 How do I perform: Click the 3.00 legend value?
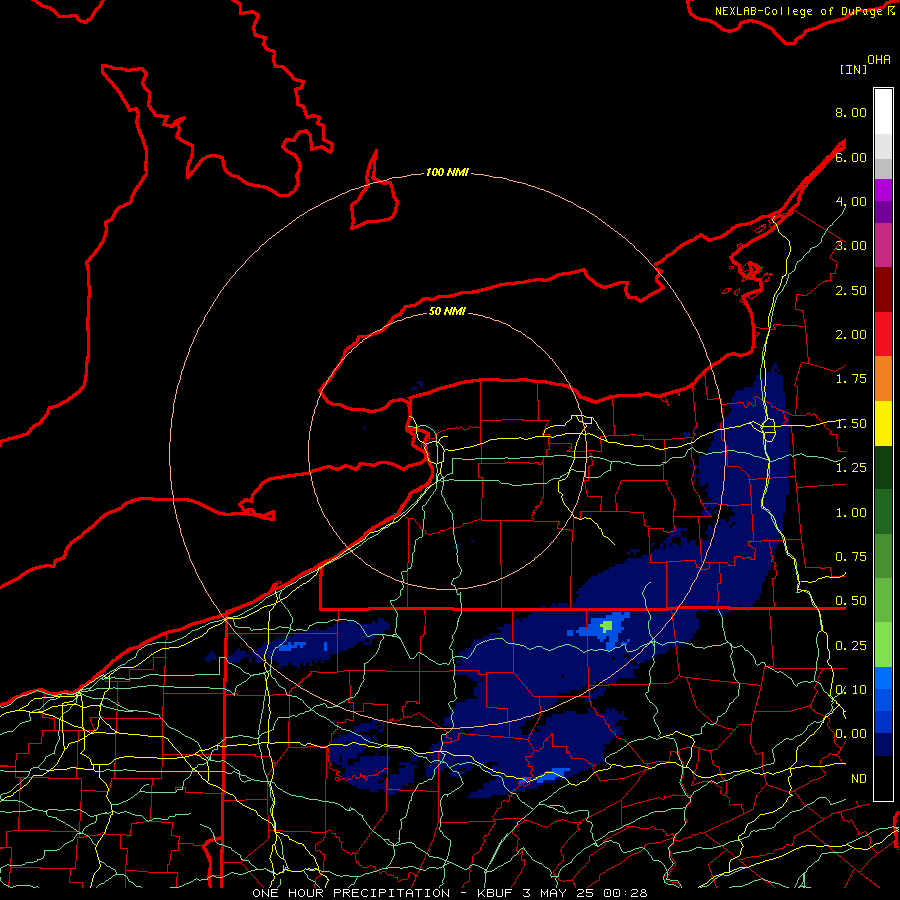(851, 246)
